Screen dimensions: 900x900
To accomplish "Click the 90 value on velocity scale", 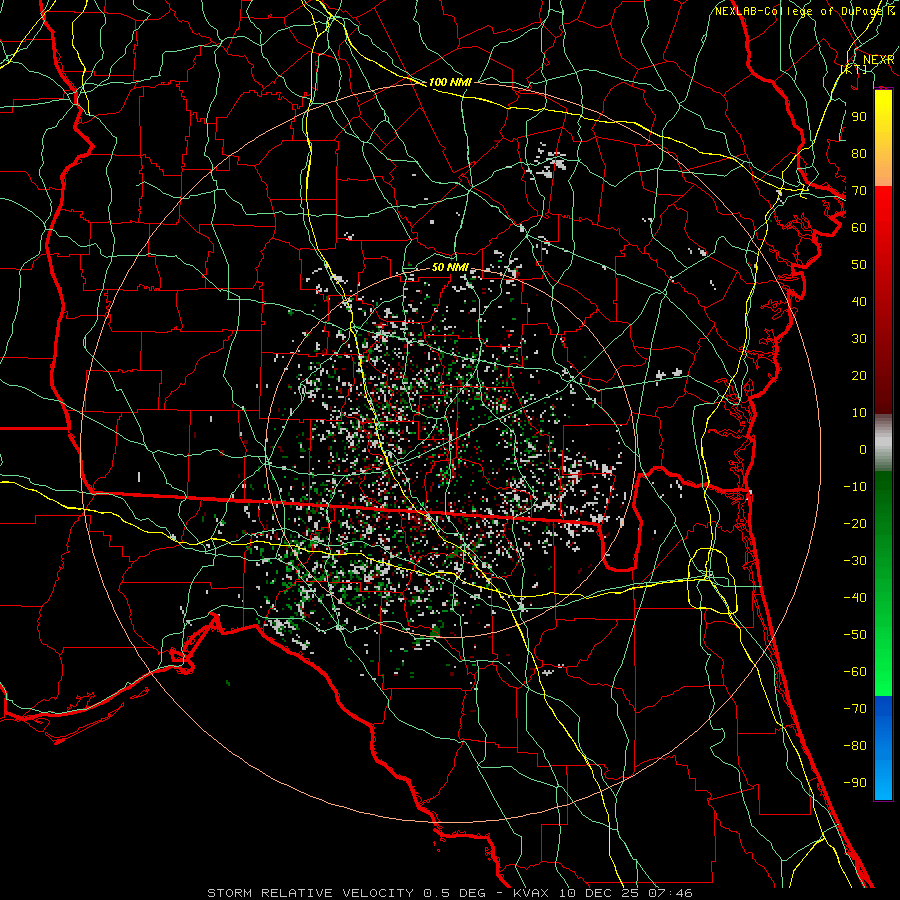I will tap(859, 117).
